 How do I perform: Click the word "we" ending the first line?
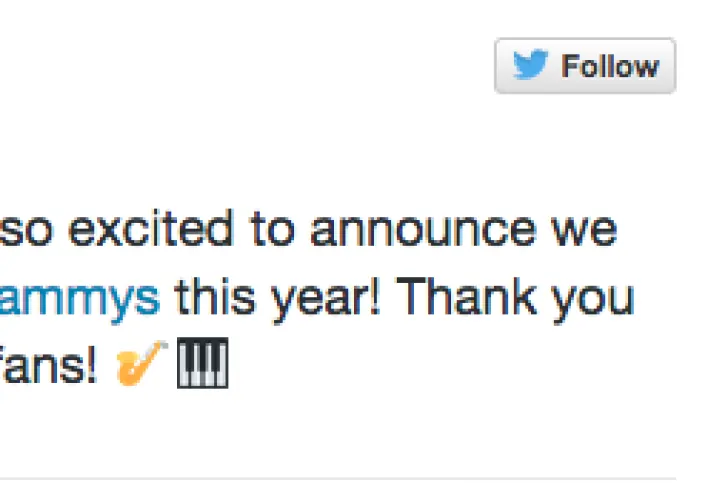(x=583, y=231)
